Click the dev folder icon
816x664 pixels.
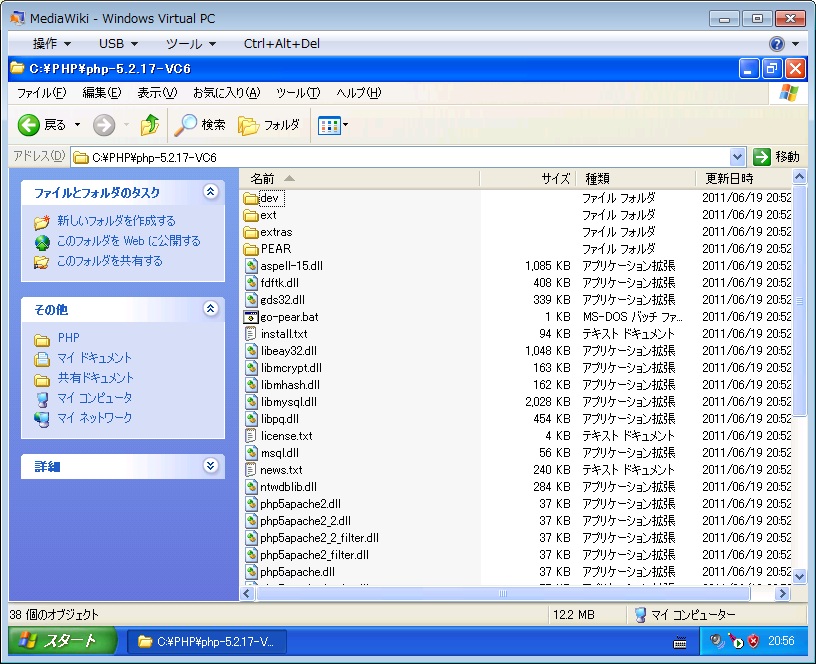[251, 198]
